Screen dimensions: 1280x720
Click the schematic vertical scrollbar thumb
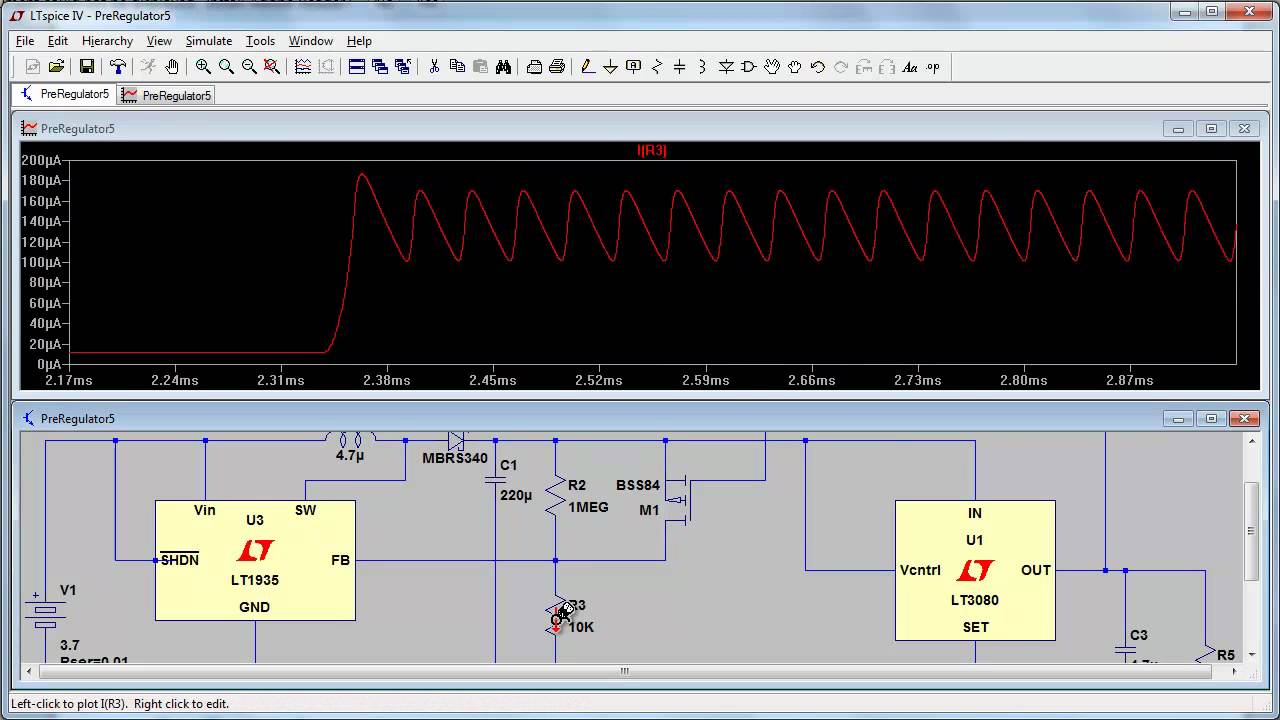(x=1251, y=530)
